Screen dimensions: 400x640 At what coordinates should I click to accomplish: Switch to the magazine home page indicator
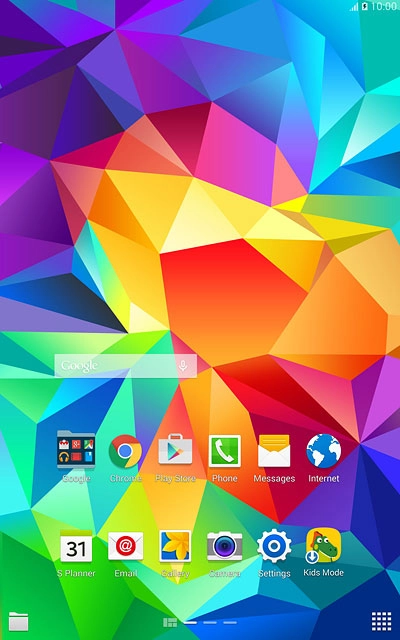(x=170, y=622)
